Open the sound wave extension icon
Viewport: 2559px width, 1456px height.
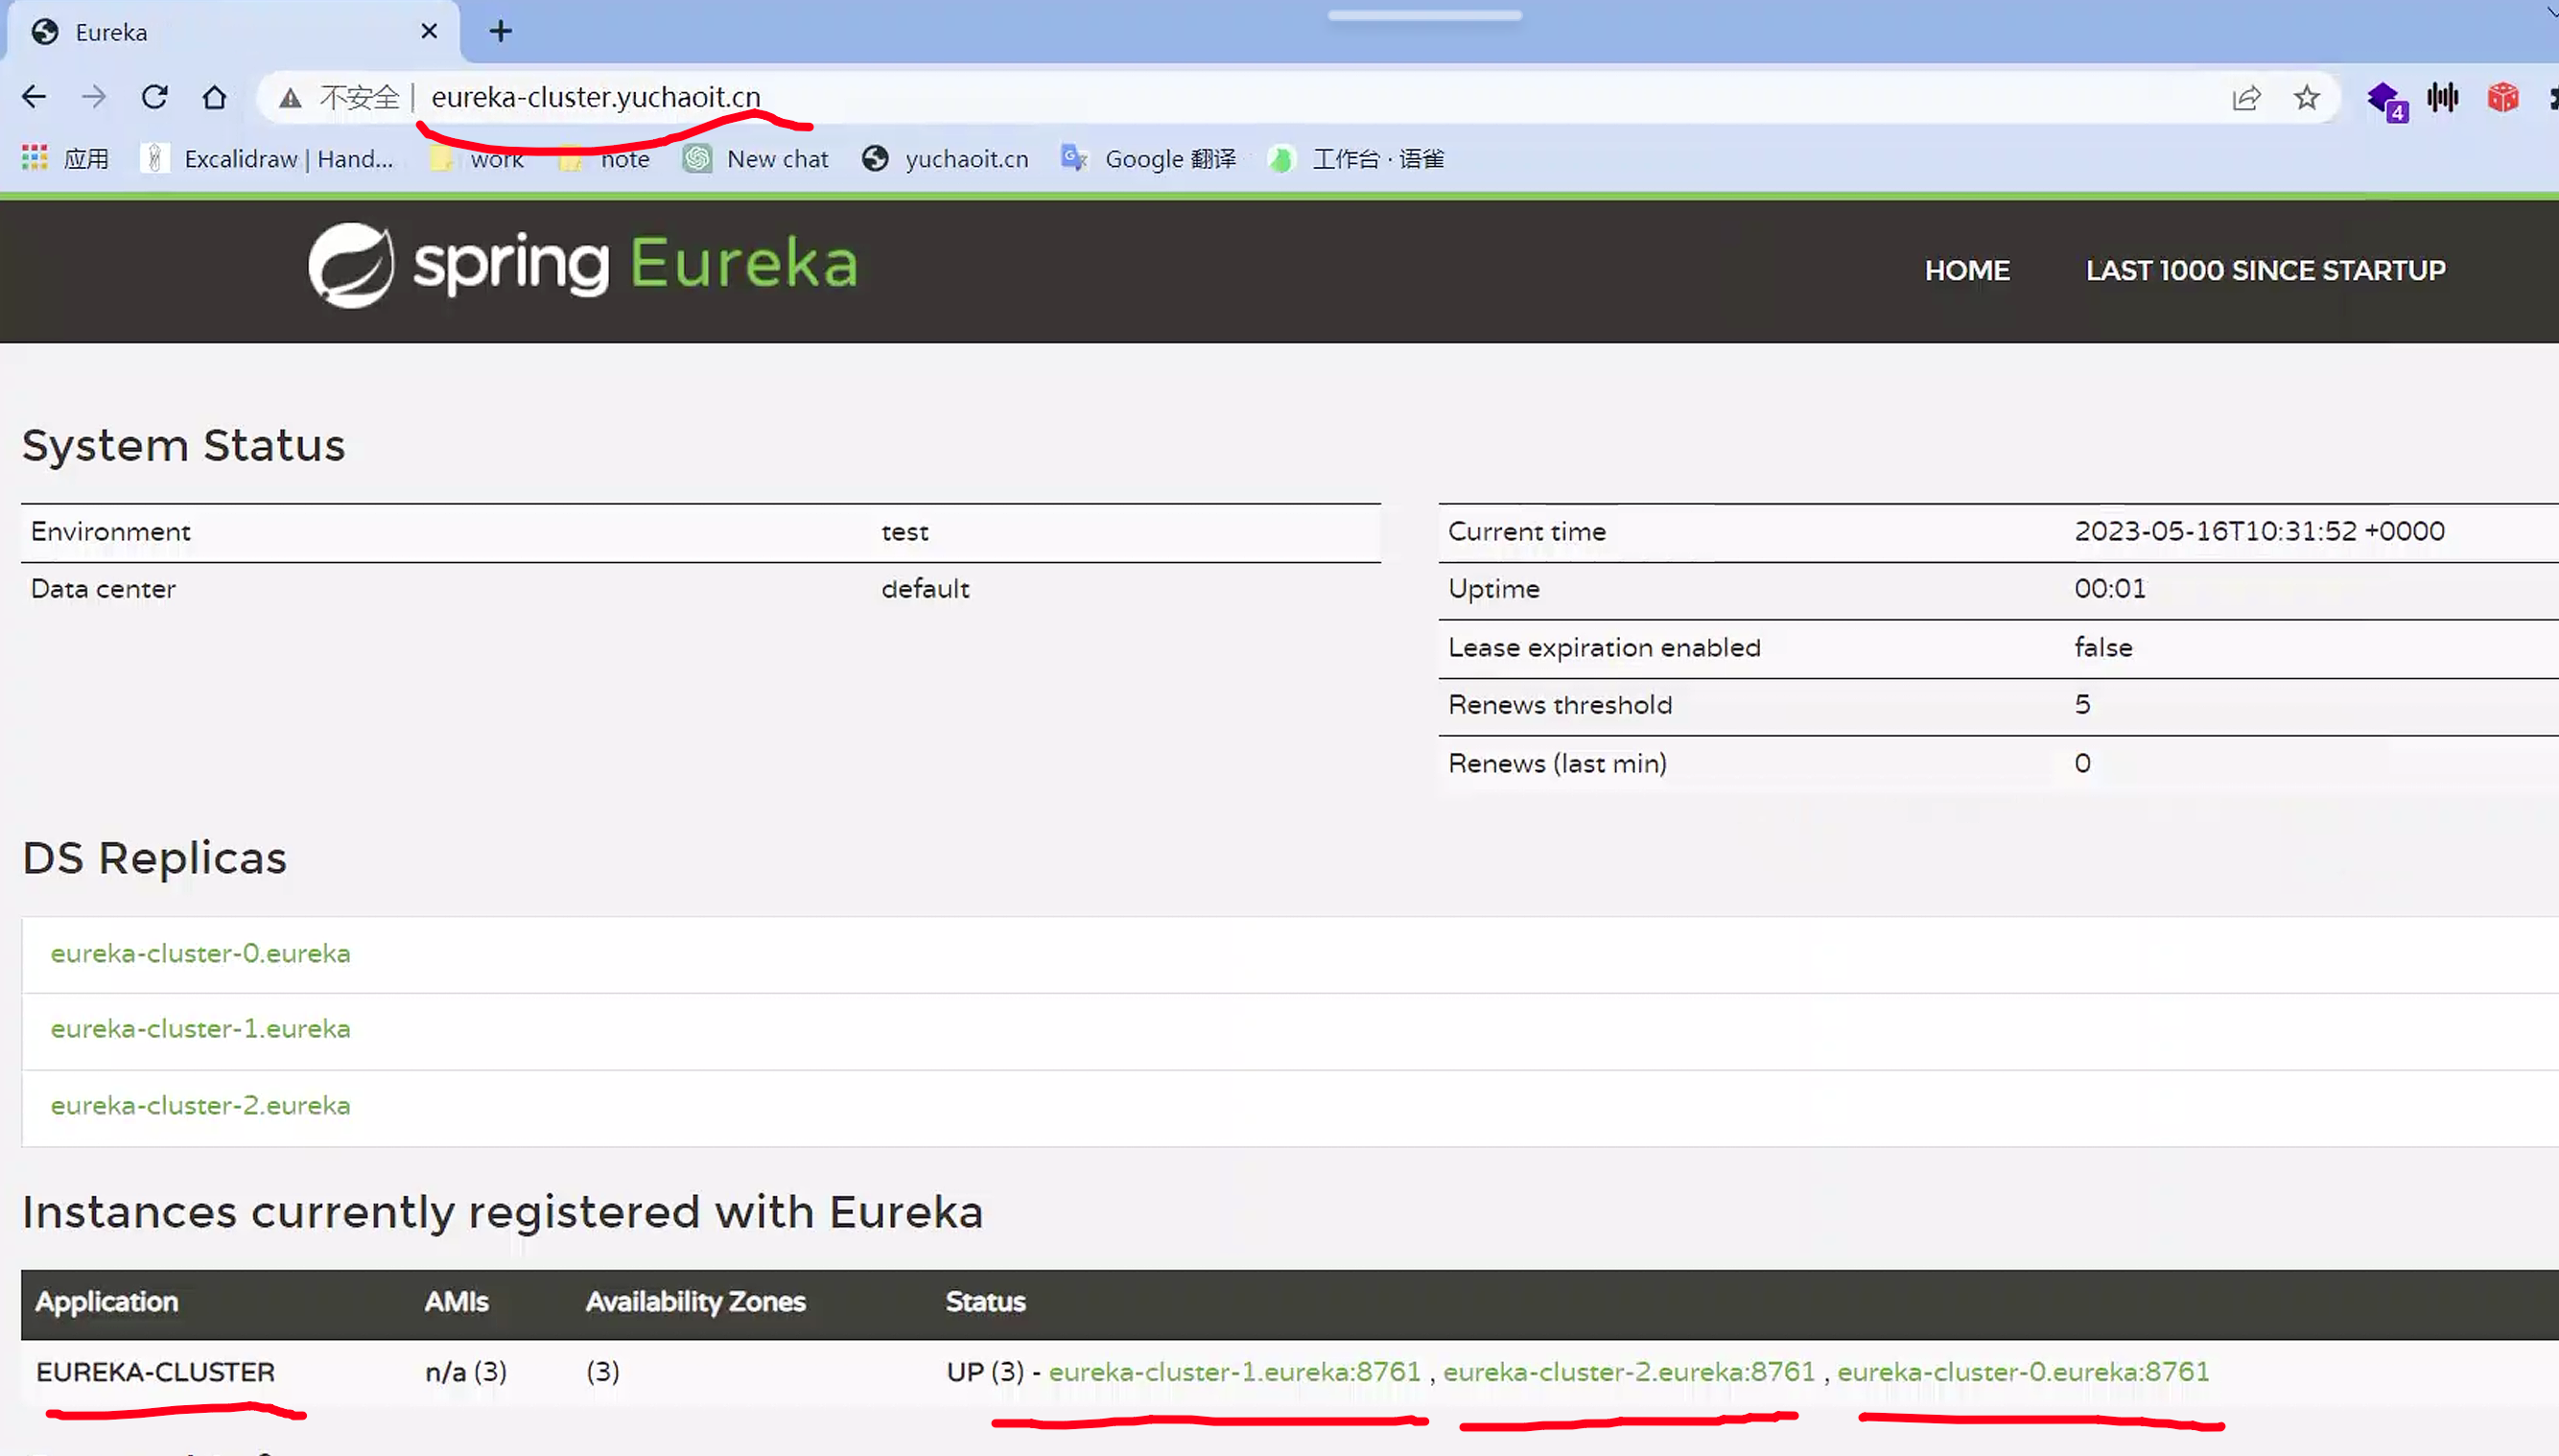coord(2442,97)
